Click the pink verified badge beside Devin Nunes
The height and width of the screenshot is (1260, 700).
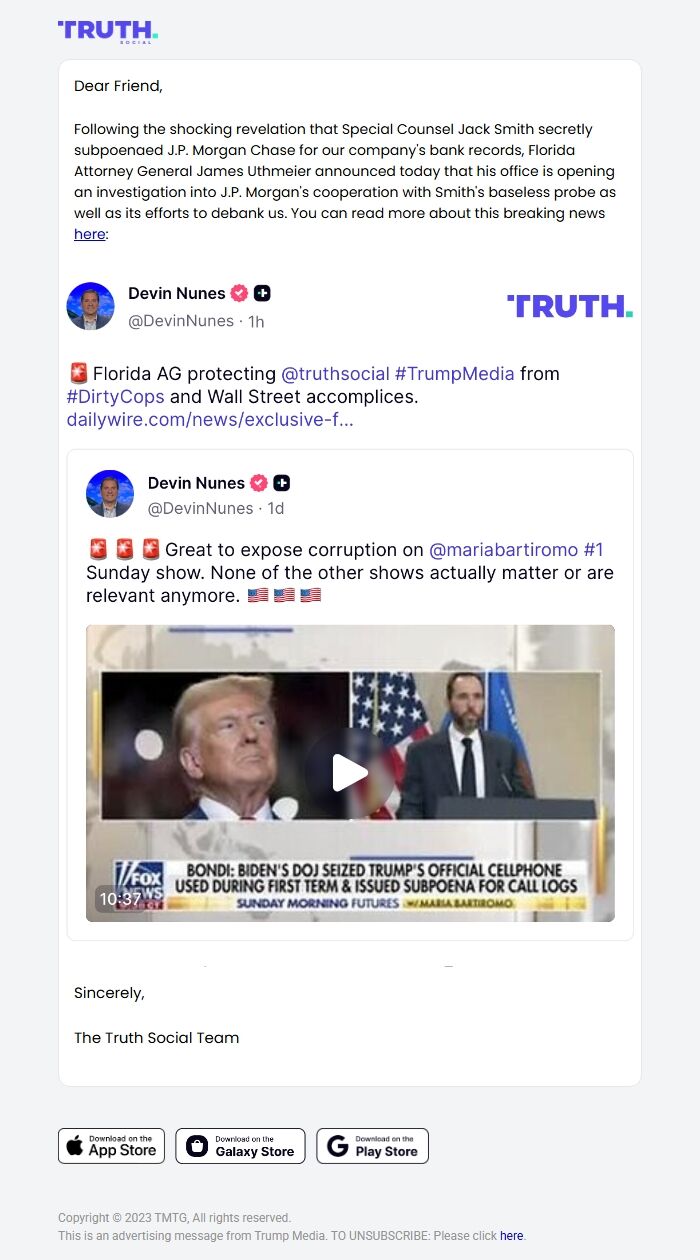(239, 293)
